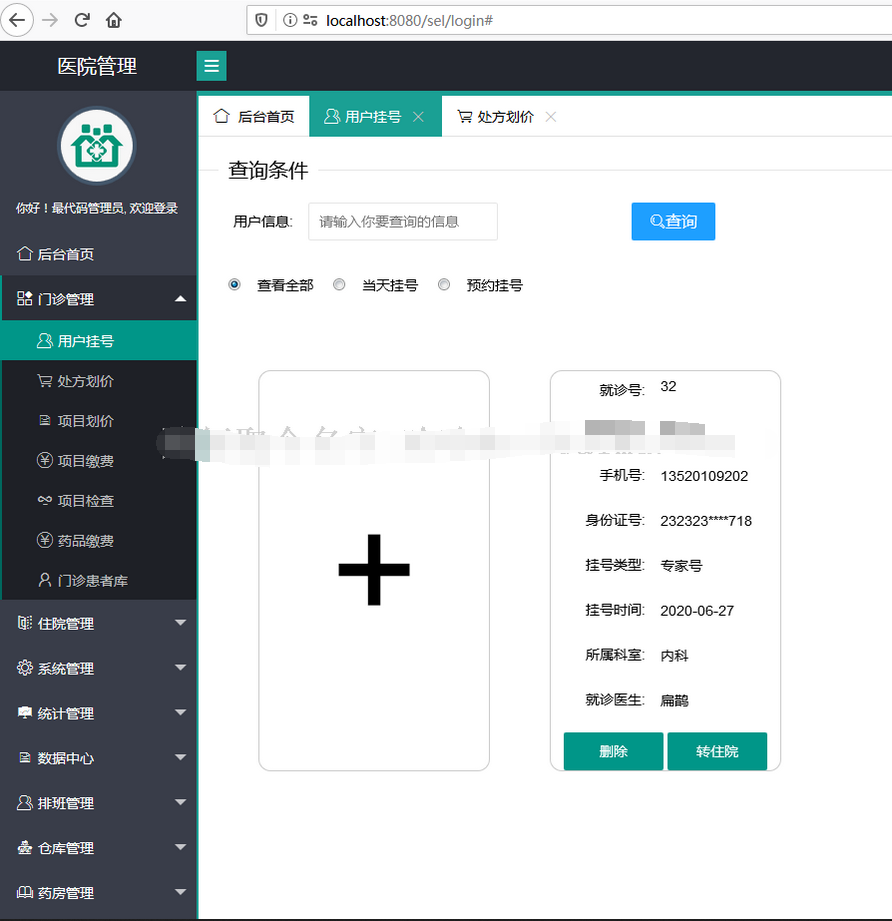
Task: Click the user icon beside sidebar 用户挂号
Action: pyautogui.click(x=45, y=341)
